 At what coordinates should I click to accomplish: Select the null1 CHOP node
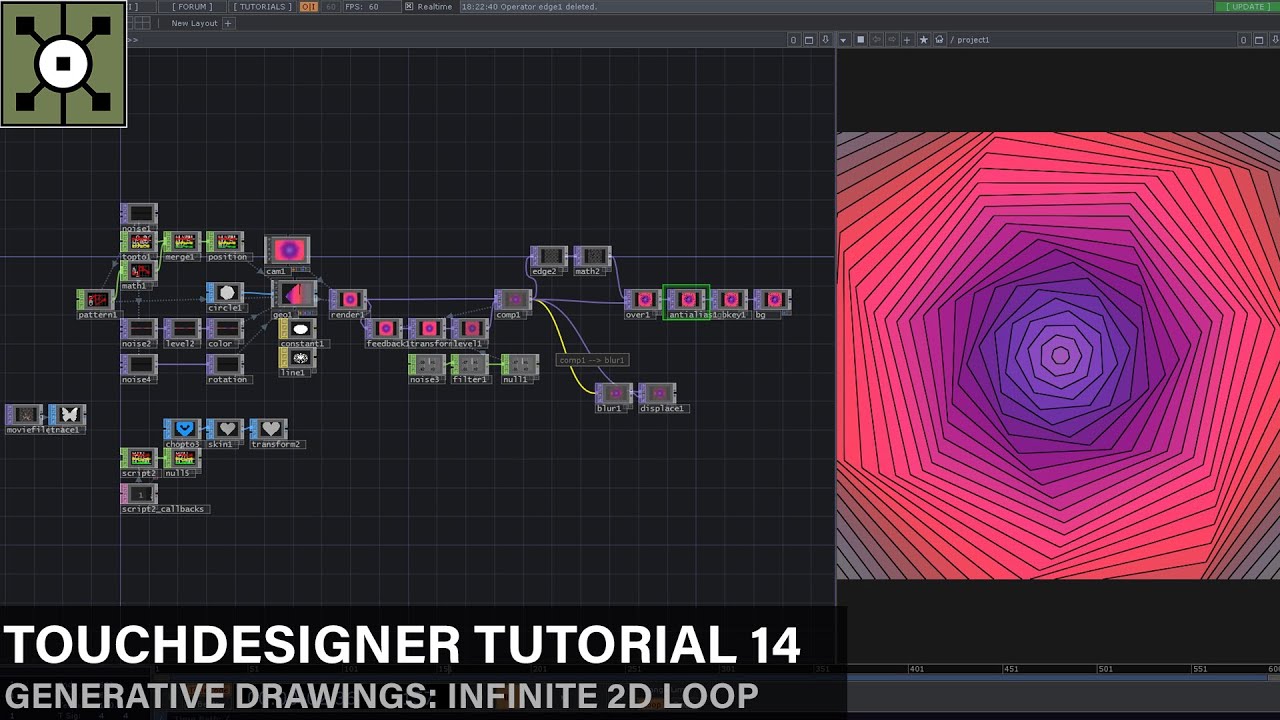[x=520, y=365]
